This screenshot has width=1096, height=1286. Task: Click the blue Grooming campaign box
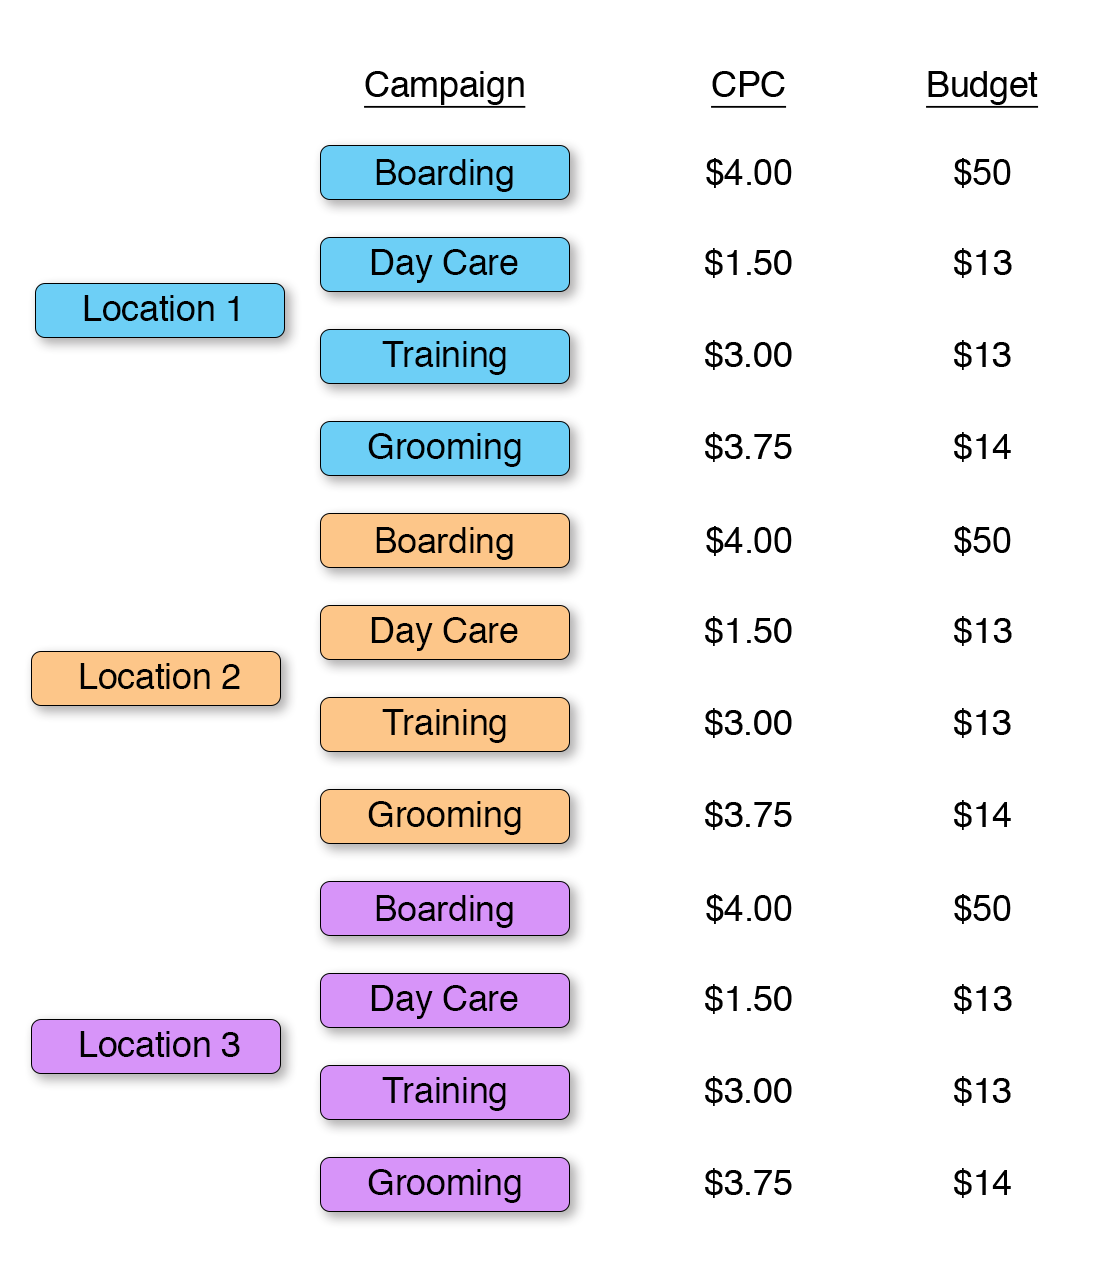[x=445, y=448]
